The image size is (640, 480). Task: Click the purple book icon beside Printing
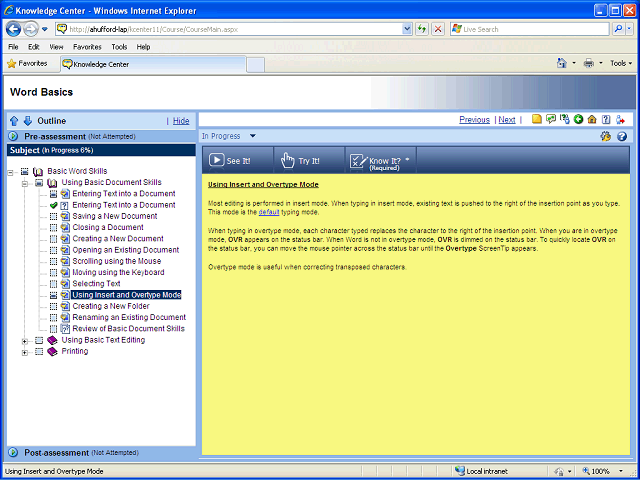pos(52,351)
